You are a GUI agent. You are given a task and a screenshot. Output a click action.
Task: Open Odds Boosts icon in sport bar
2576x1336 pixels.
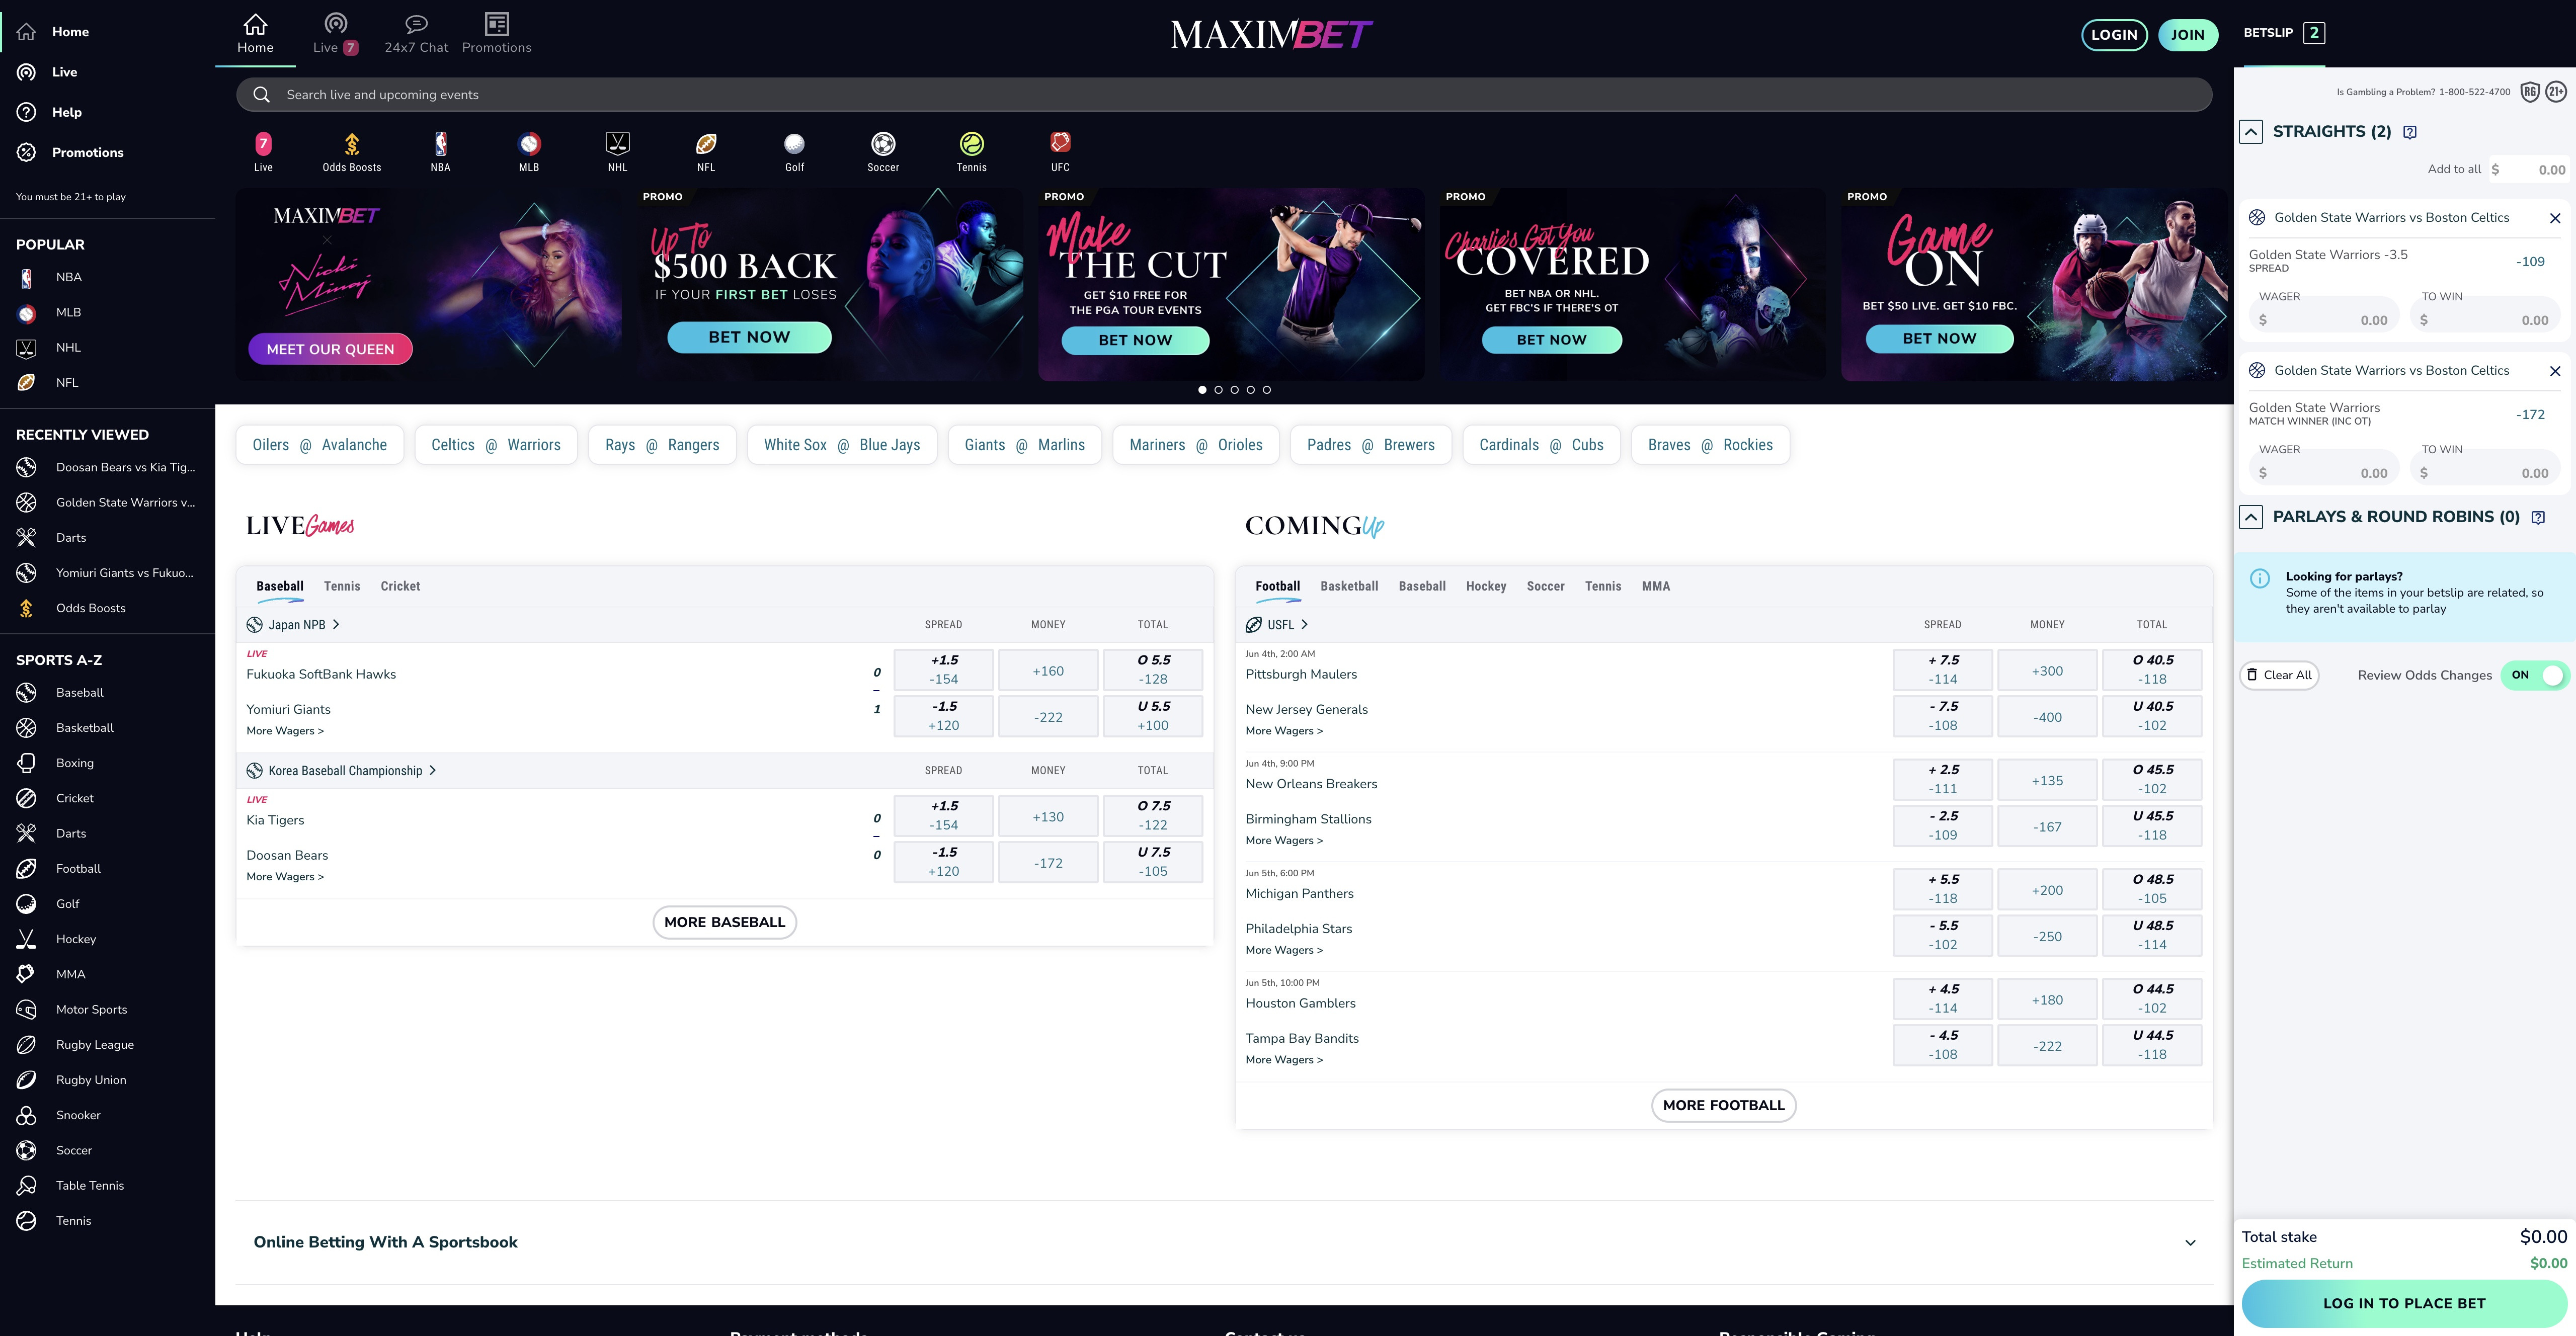point(351,144)
